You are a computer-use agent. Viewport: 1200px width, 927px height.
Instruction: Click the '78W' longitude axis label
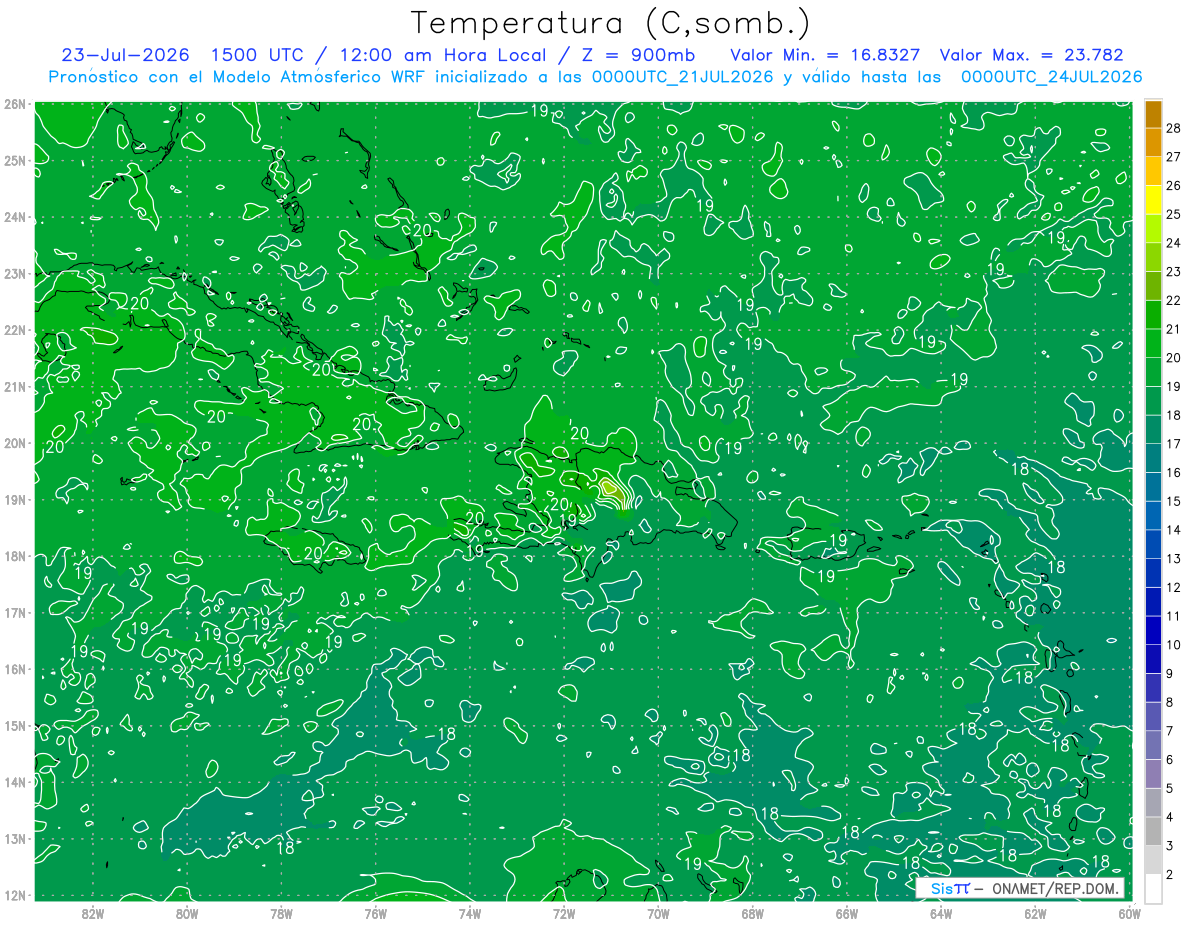pos(281,913)
